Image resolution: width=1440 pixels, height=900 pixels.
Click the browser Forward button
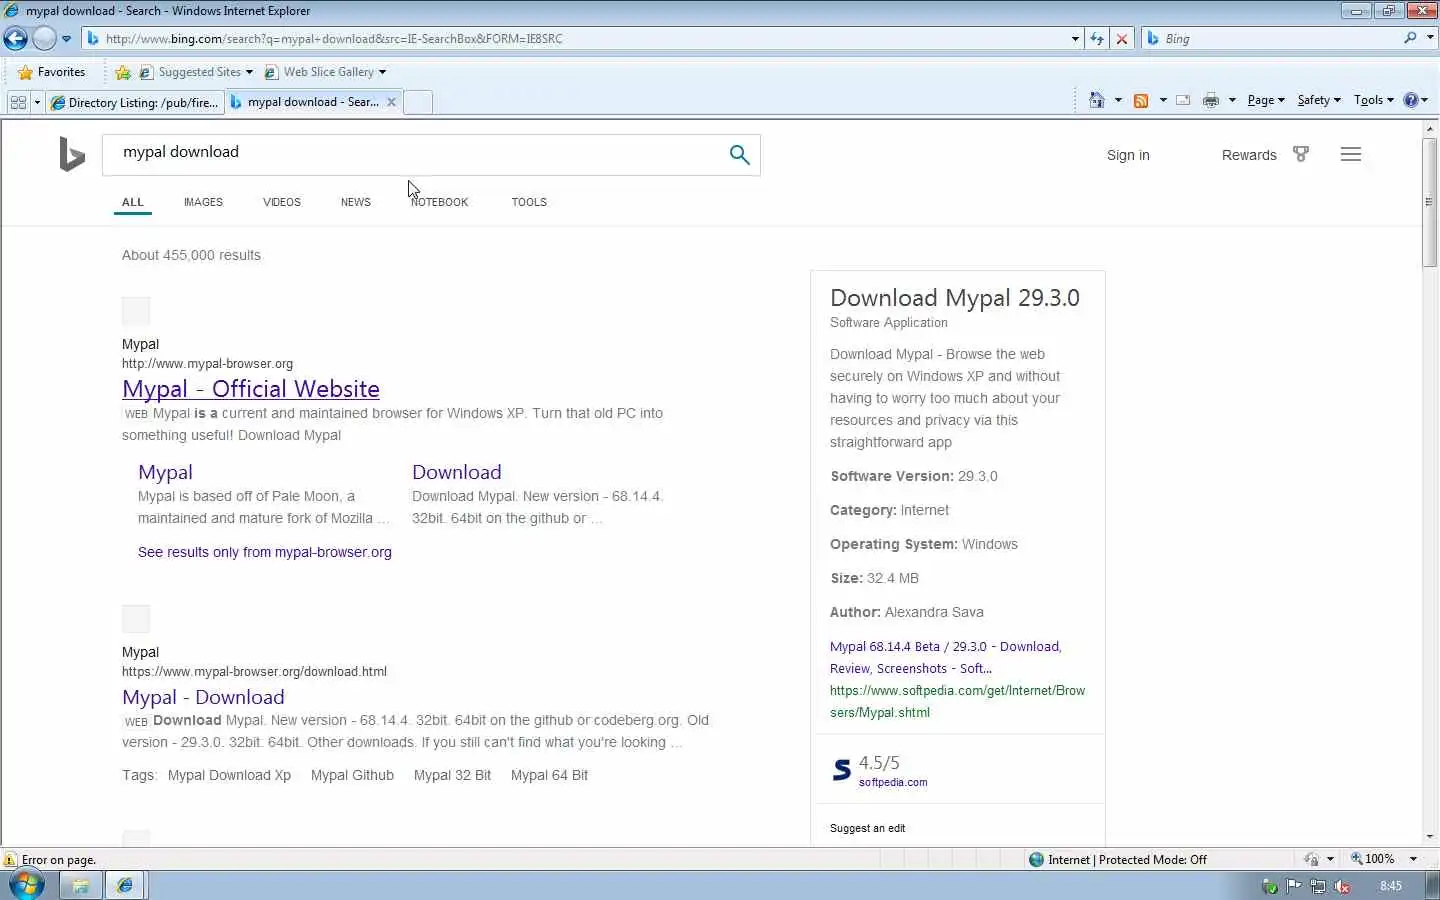(x=44, y=39)
